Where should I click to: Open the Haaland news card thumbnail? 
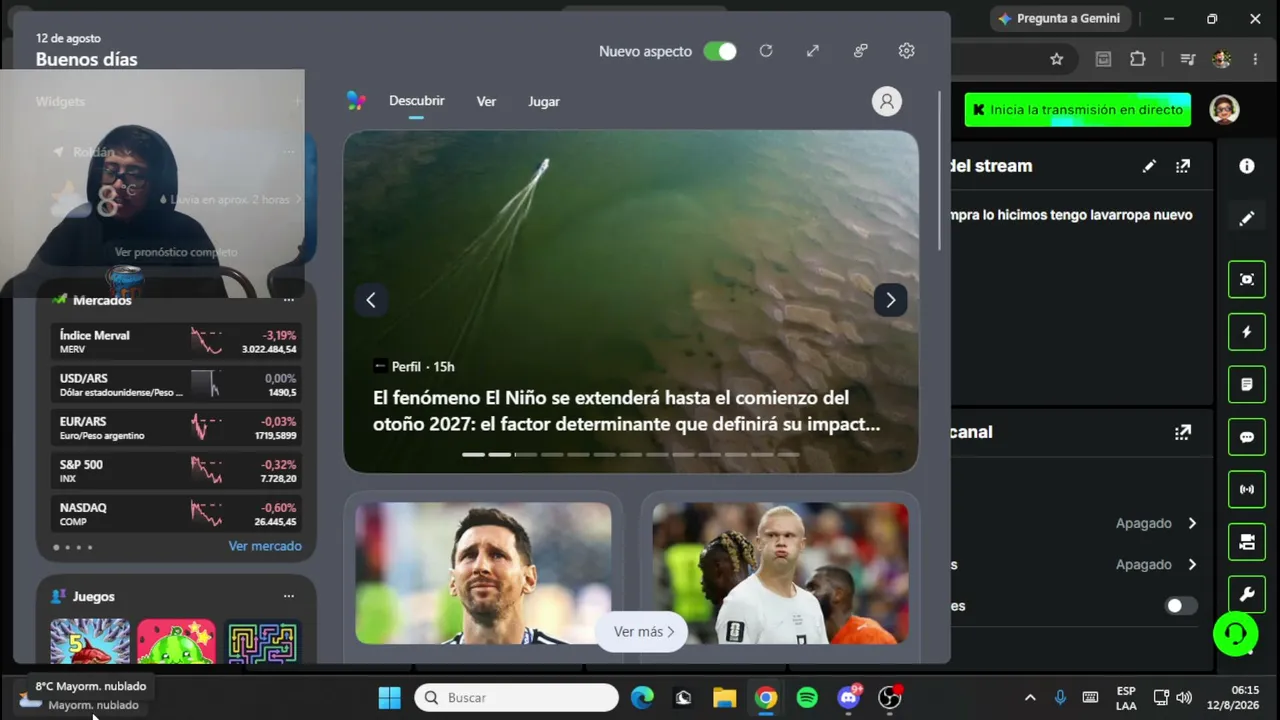(x=781, y=573)
